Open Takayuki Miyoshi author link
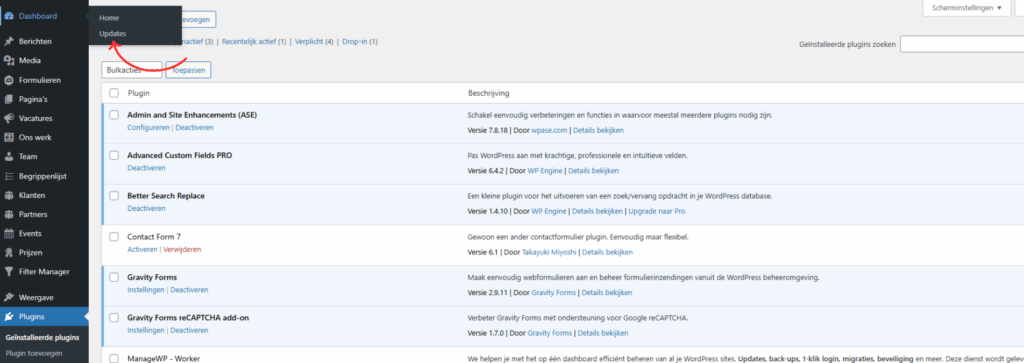1024x363 pixels. 549,252
